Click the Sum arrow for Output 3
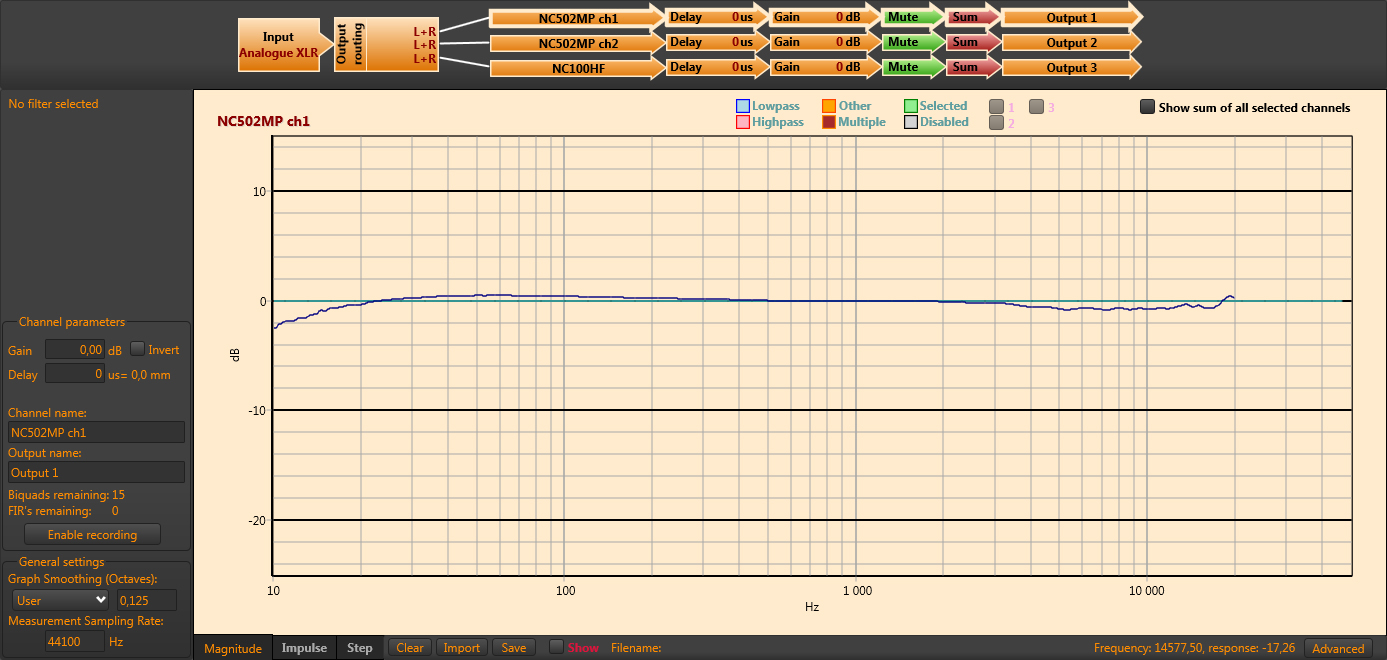 pyautogui.click(x=970, y=67)
